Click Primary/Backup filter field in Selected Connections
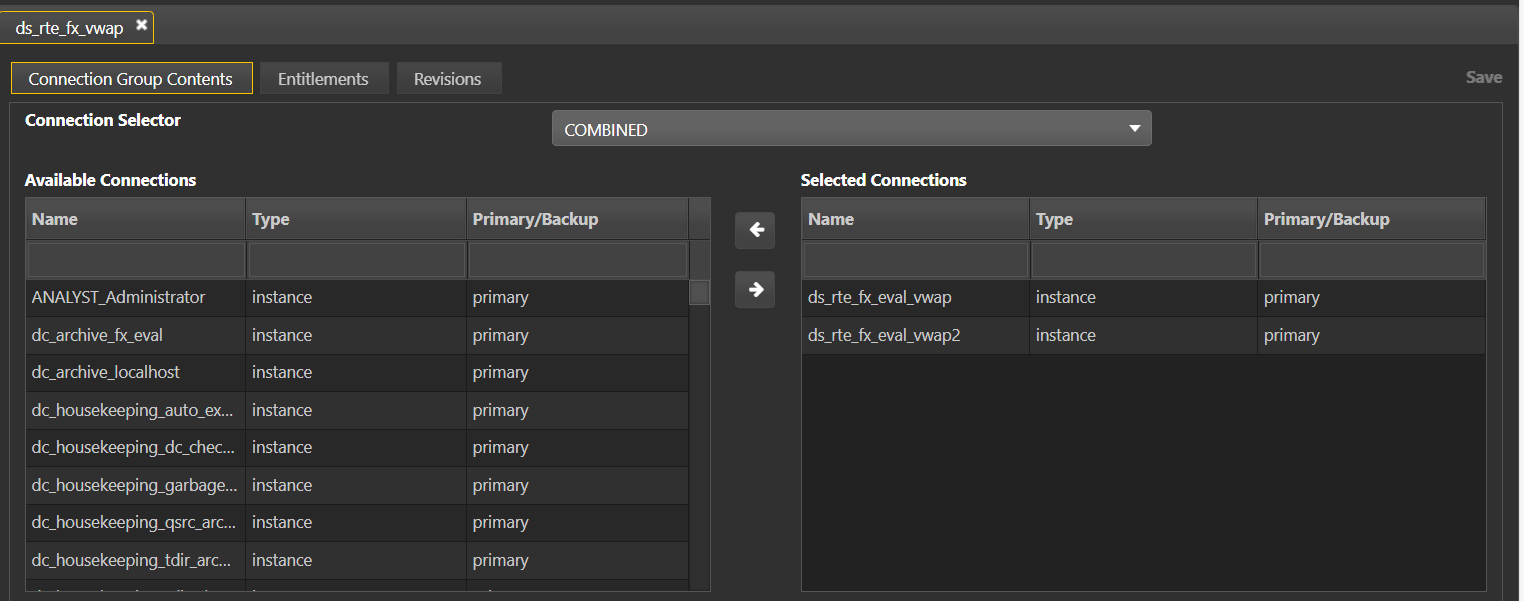The width and height of the screenshot is (1524, 601). pos(1371,260)
